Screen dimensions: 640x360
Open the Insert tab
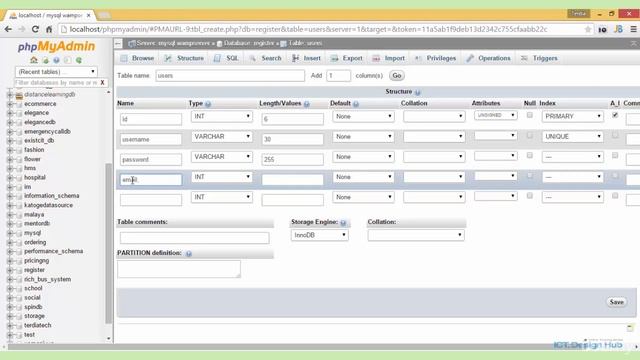click(x=307, y=58)
